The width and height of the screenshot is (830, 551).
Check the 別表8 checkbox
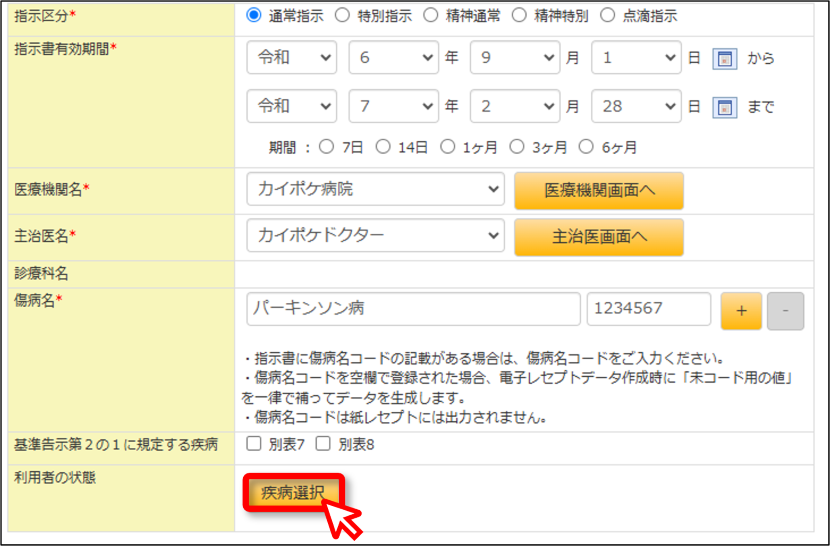click(323, 444)
